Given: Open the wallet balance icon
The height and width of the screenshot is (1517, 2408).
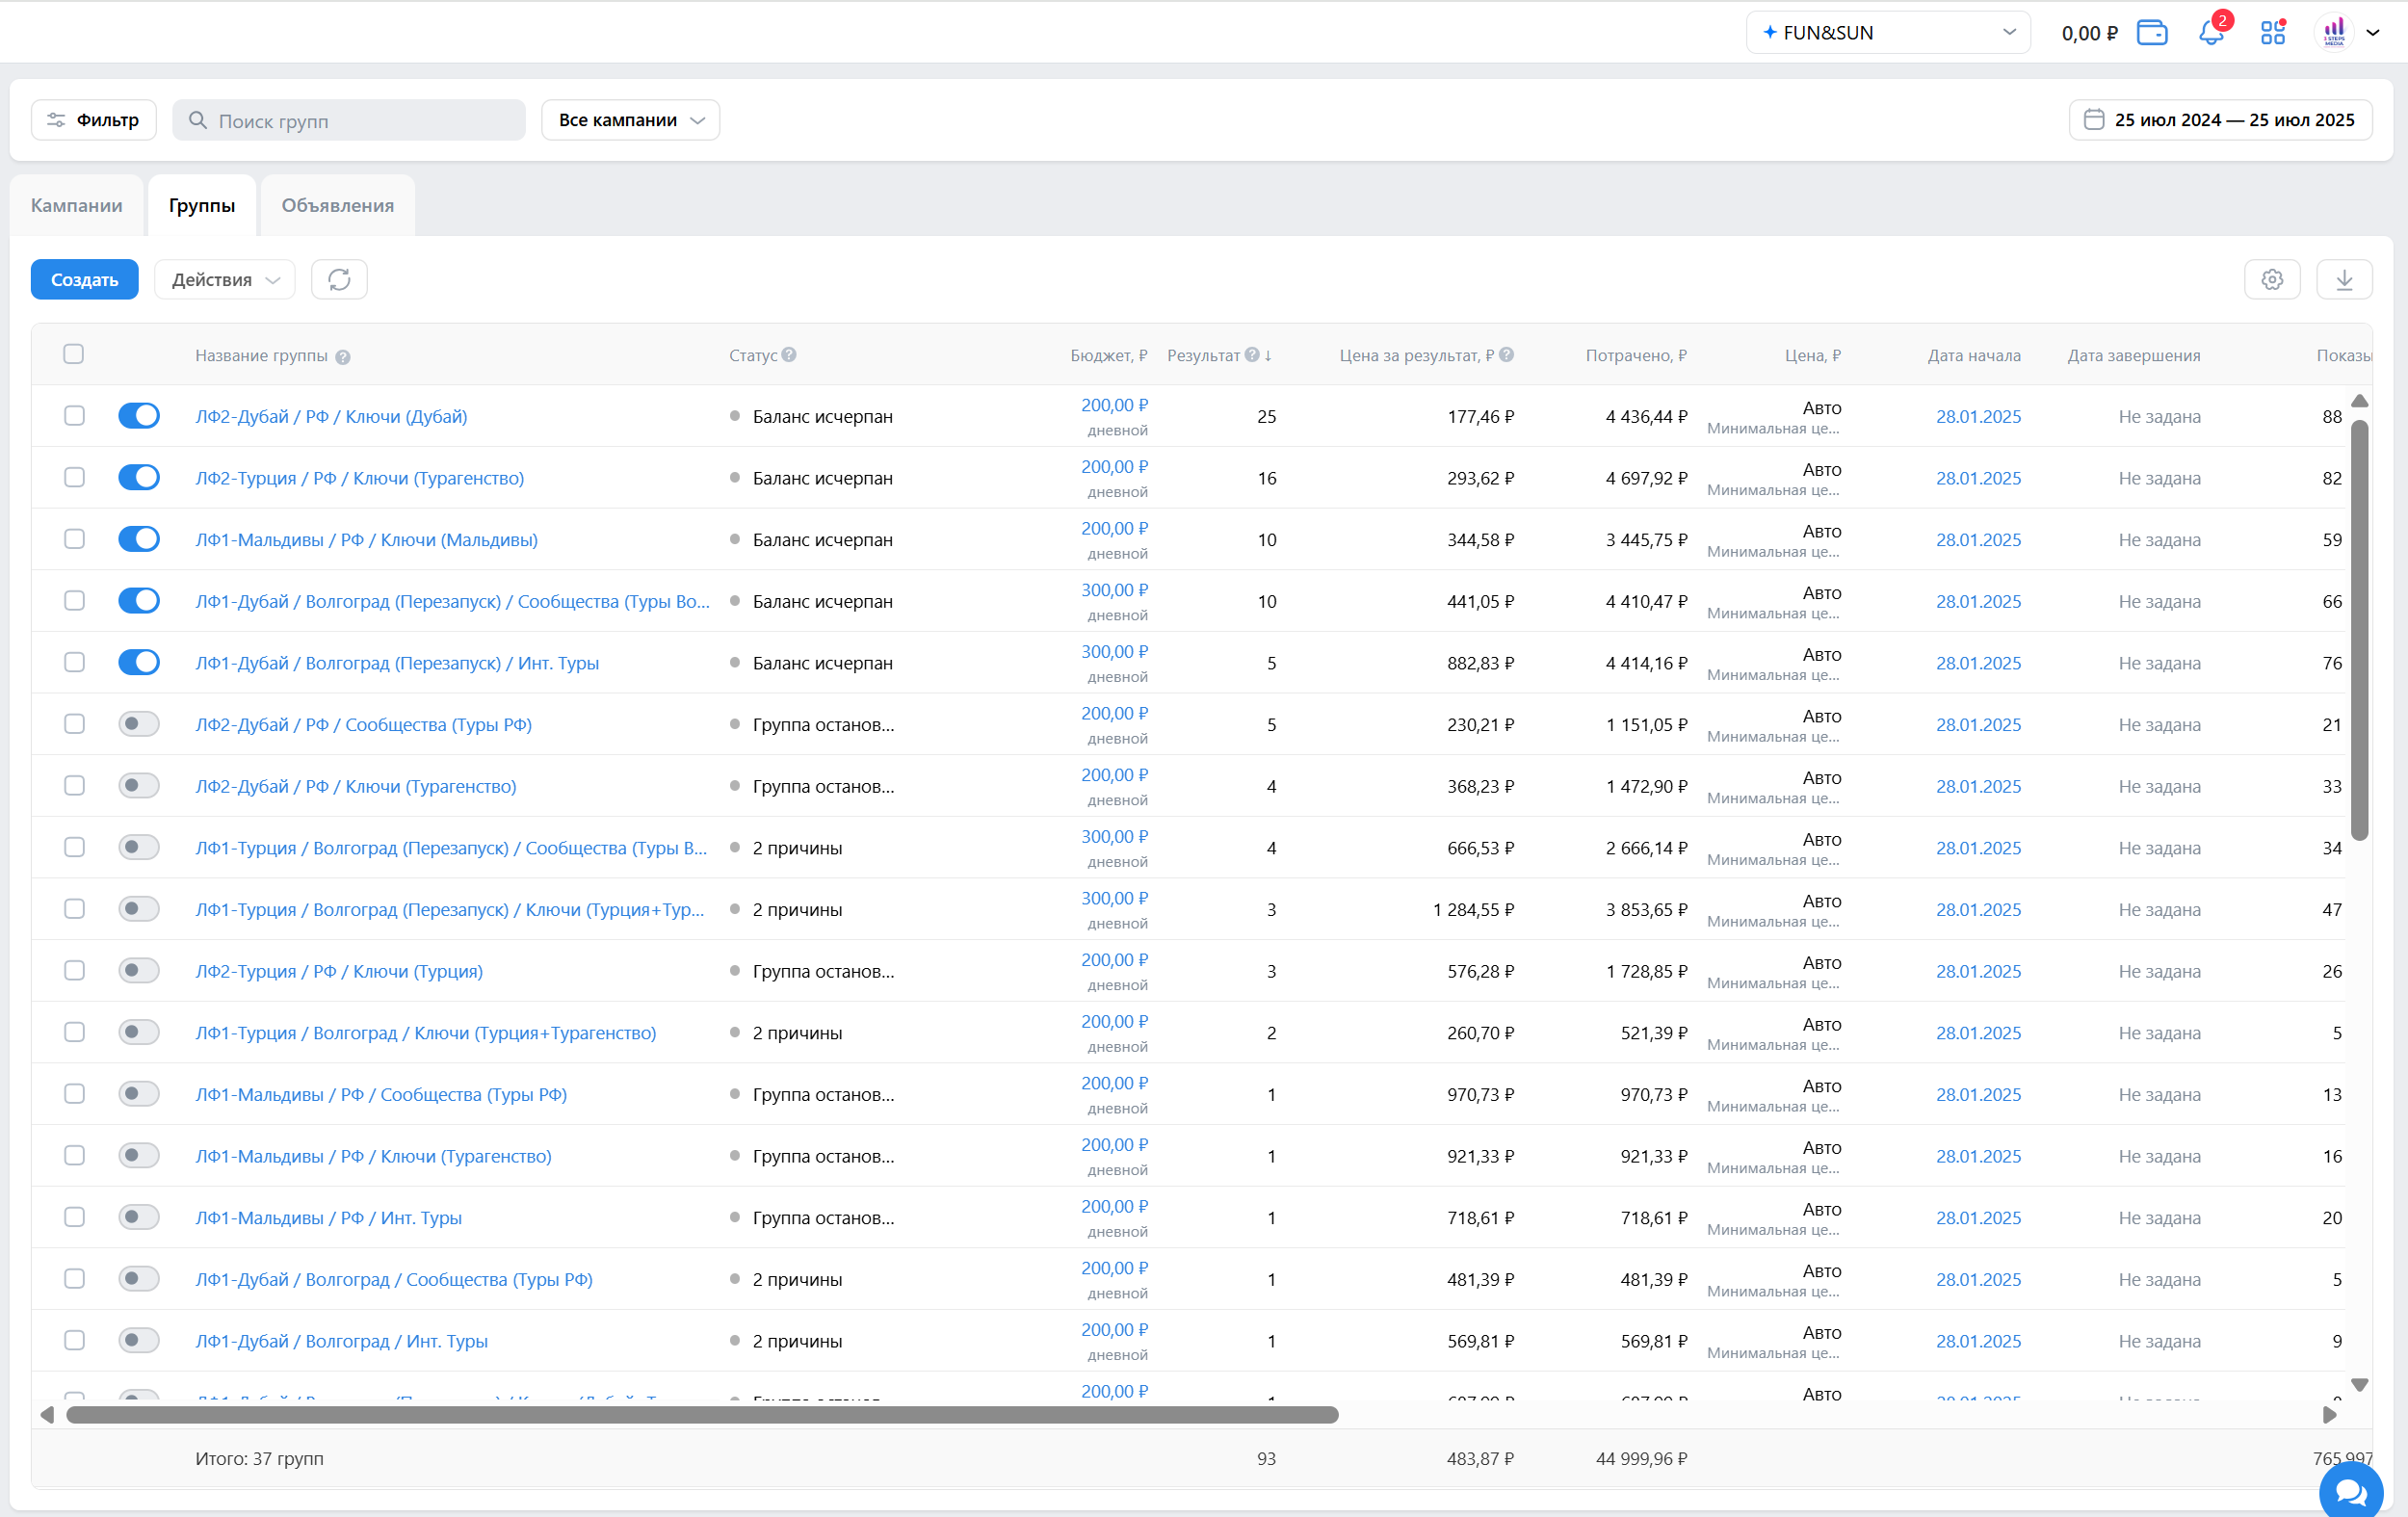Looking at the screenshot, I should pyautogui.click(x=2151, y=33).
